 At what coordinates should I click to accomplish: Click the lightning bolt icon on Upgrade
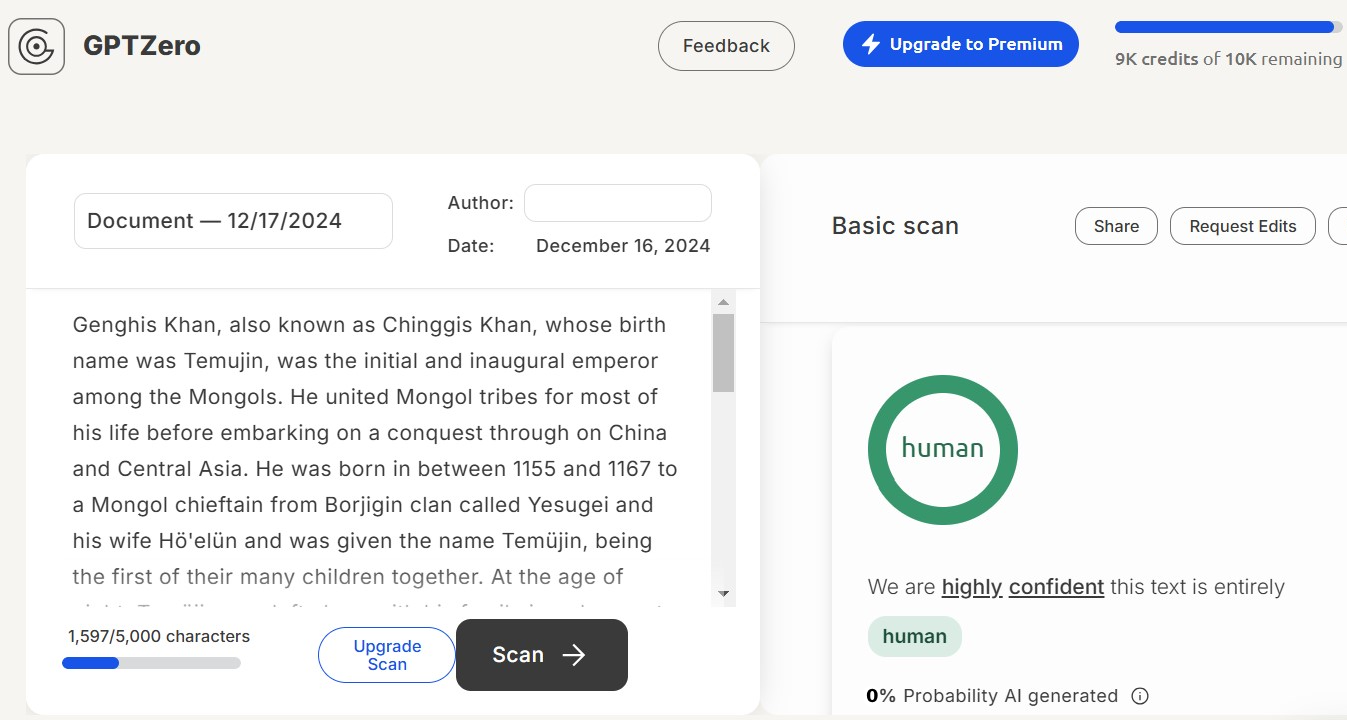click(871, 44)
